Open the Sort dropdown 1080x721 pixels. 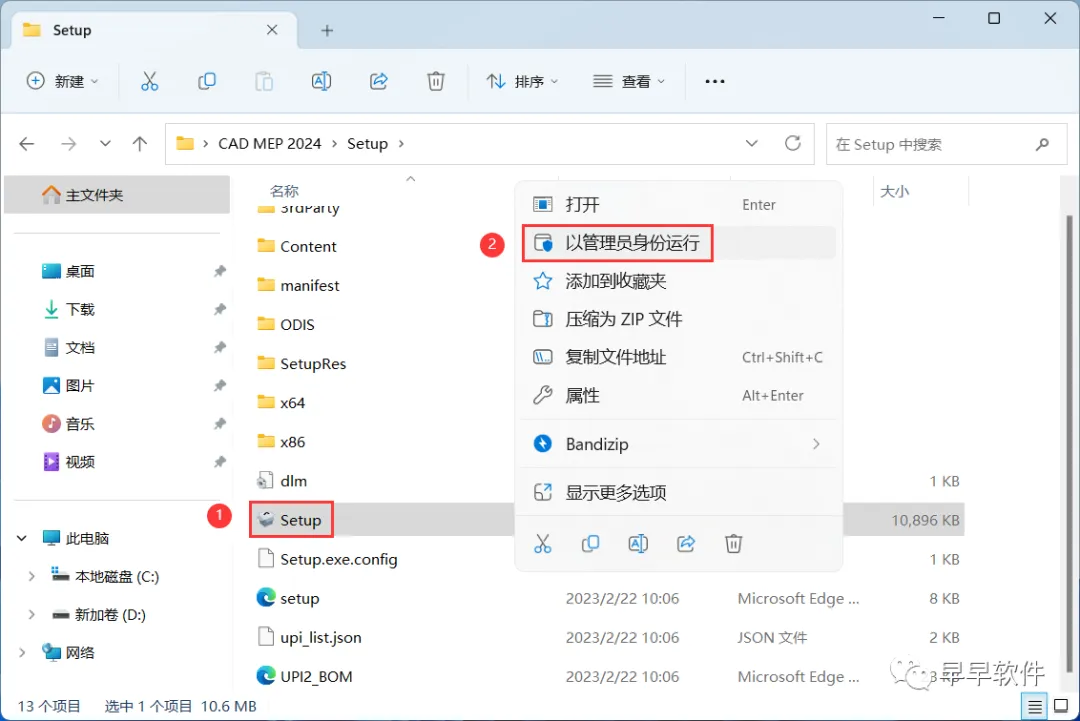[522, 81]
